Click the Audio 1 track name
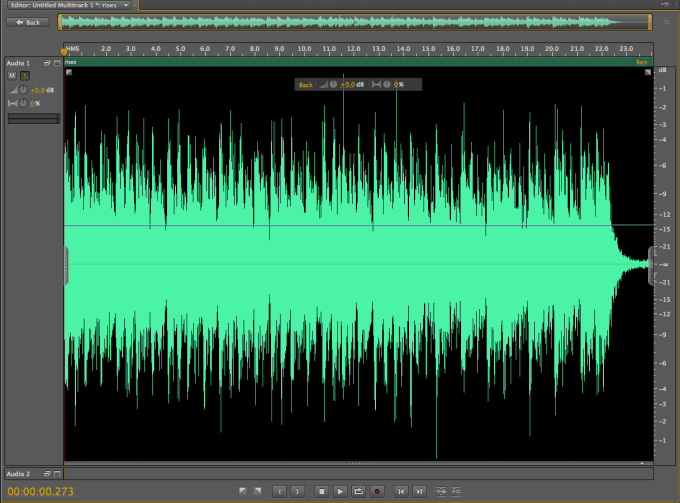The image size is (680, 503). (18, 63)
